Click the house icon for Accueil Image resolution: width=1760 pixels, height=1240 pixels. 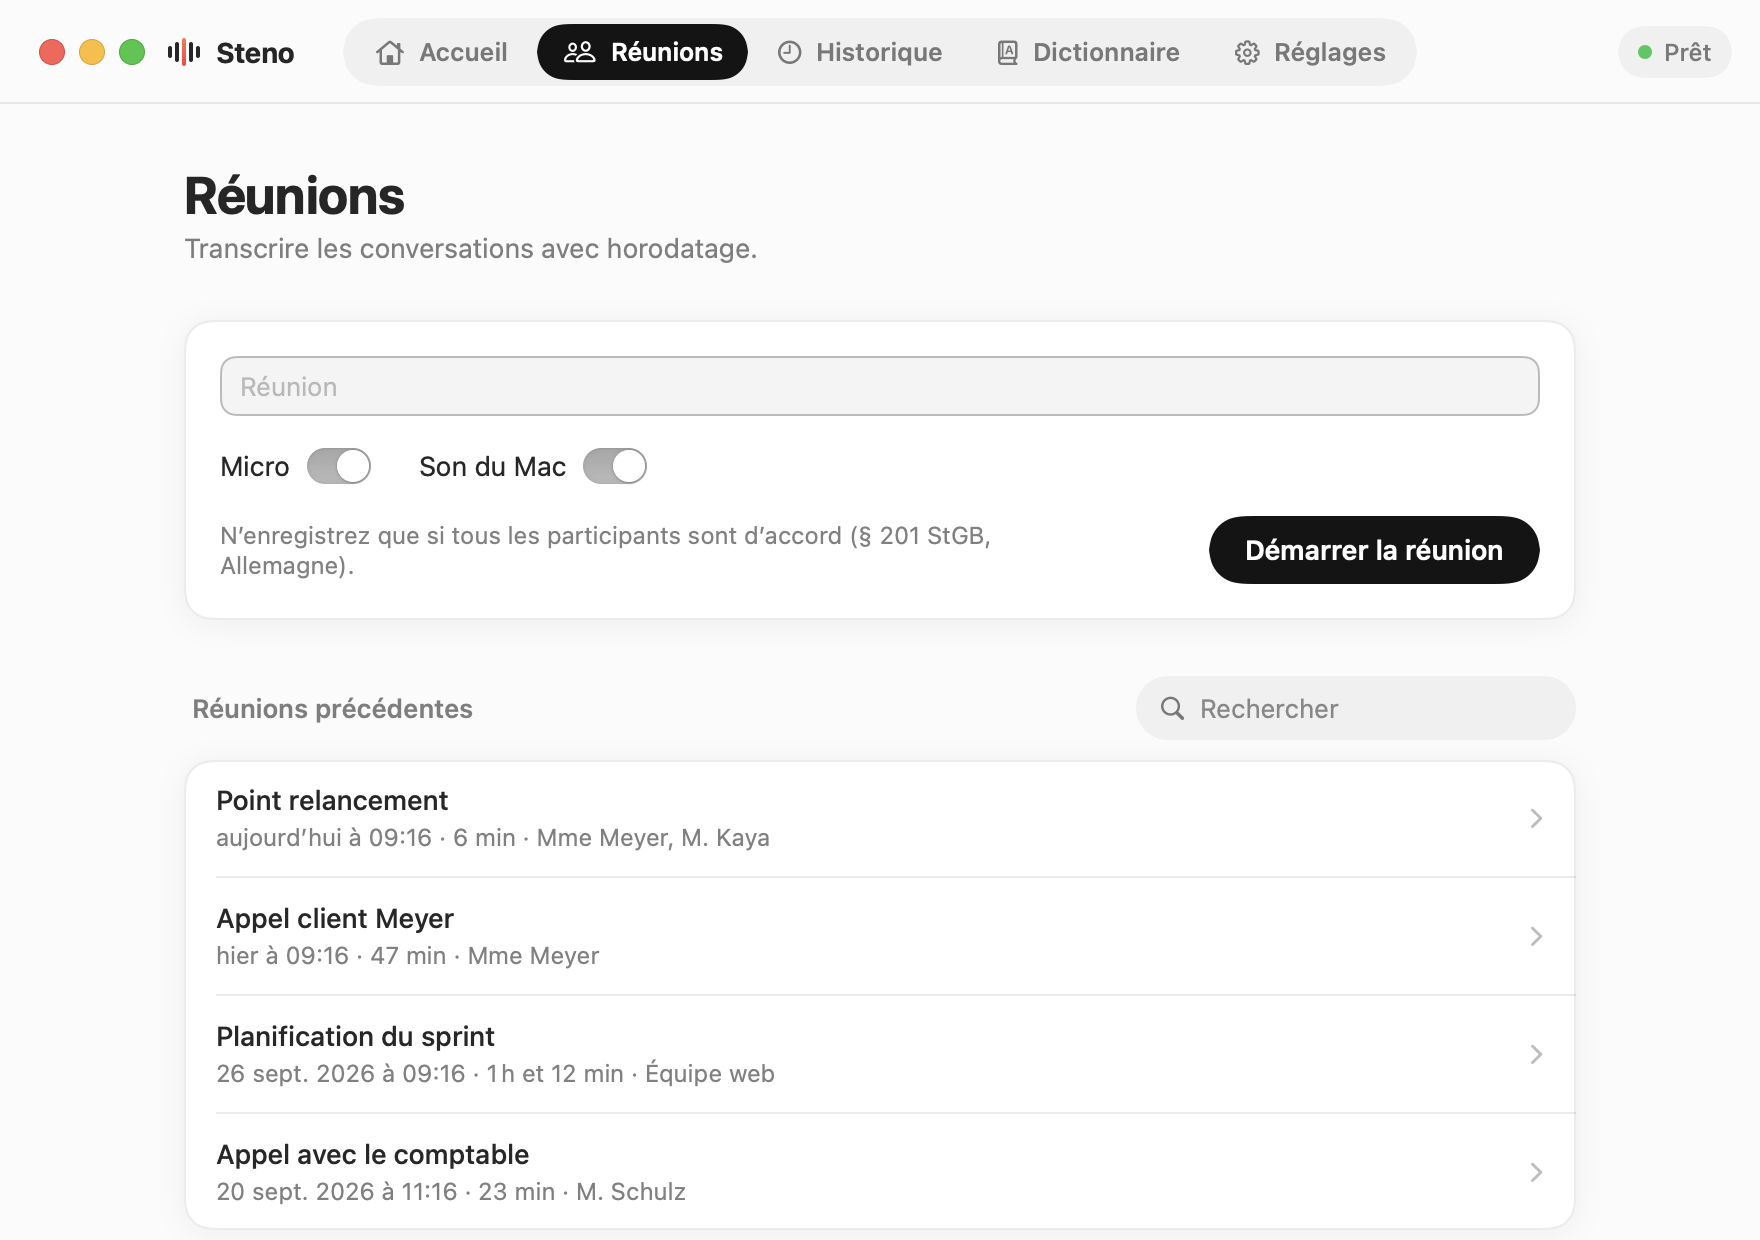(390, 52)
